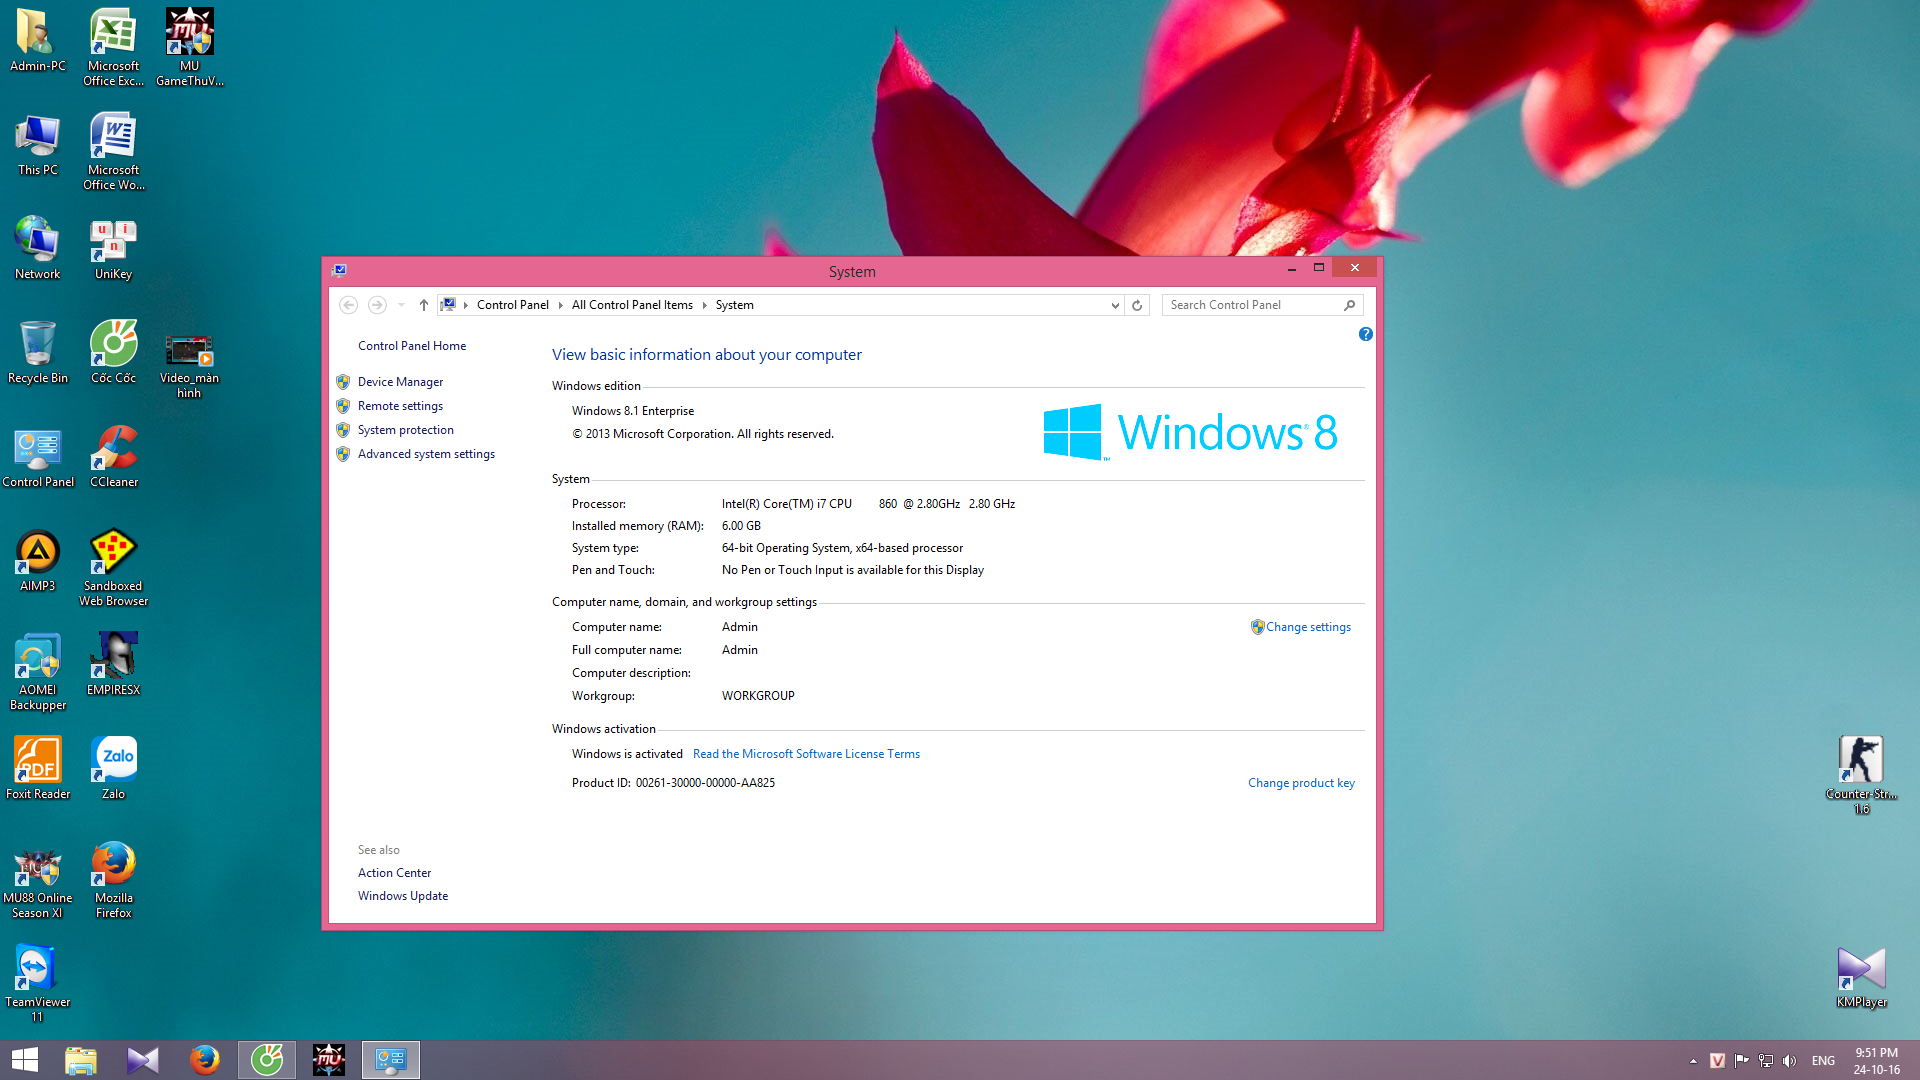
Task: Open the volume icon in system tray
Action: 1789,1061
